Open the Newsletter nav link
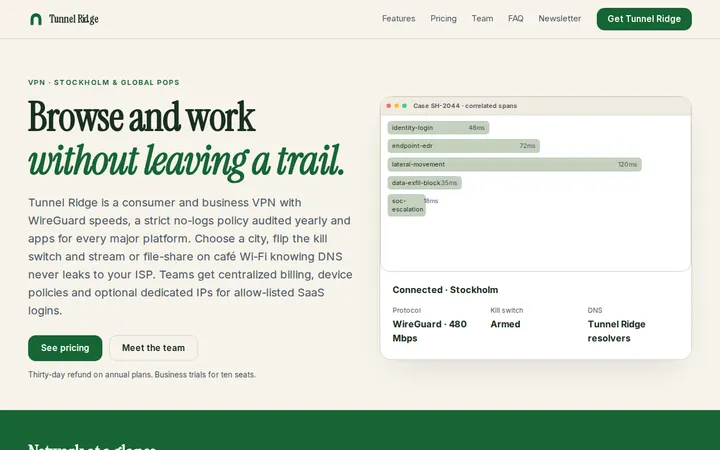 pyautogui.click(x=560, y=18)
